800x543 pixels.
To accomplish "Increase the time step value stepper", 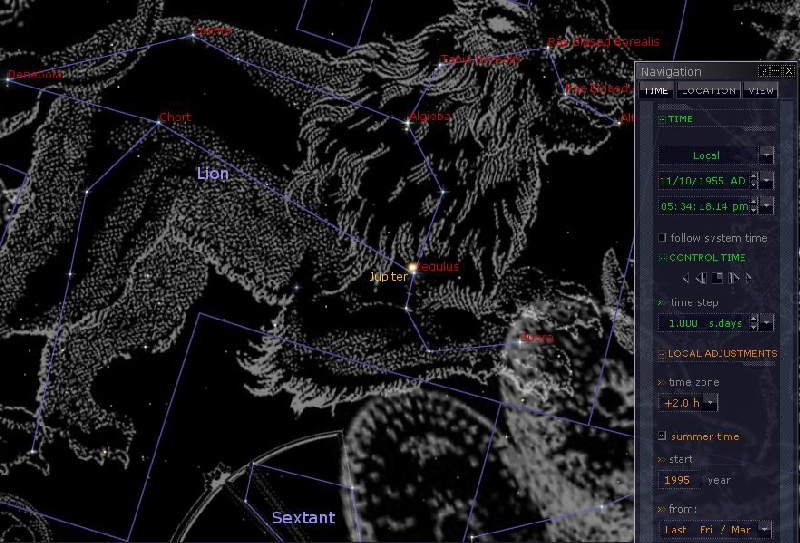I will click(754, 318).
